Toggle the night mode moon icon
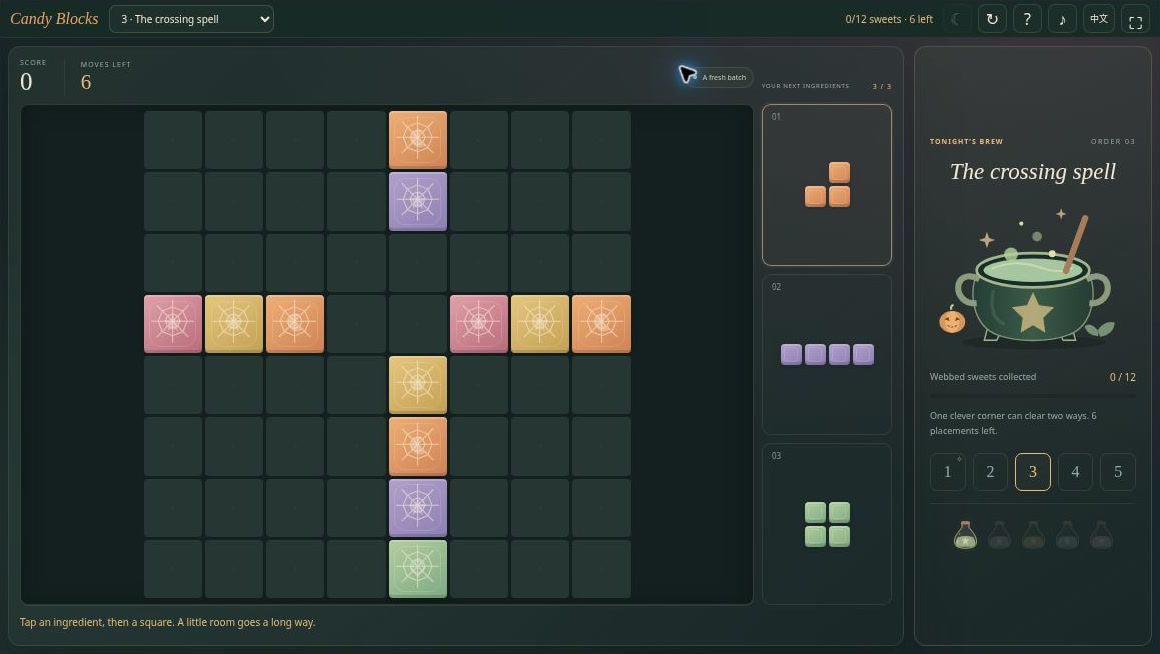The height and width of the screenshot is (654, 1160). 956,19
